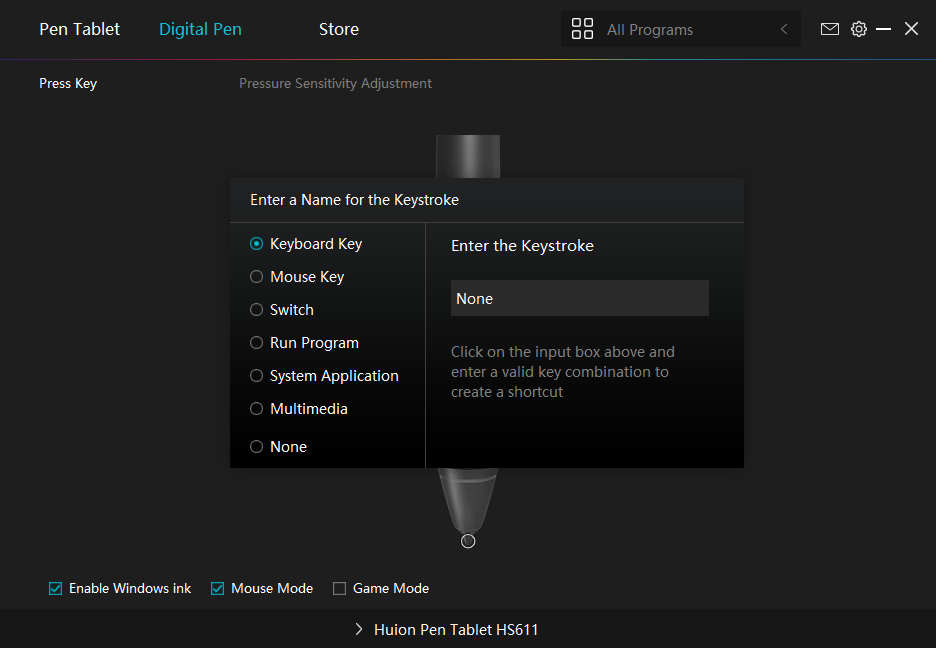Image resolution: width=936 pixels, height=648 pixels.
Task: Switch to the Pen Tablet tab
Action: tap(79, 29)
